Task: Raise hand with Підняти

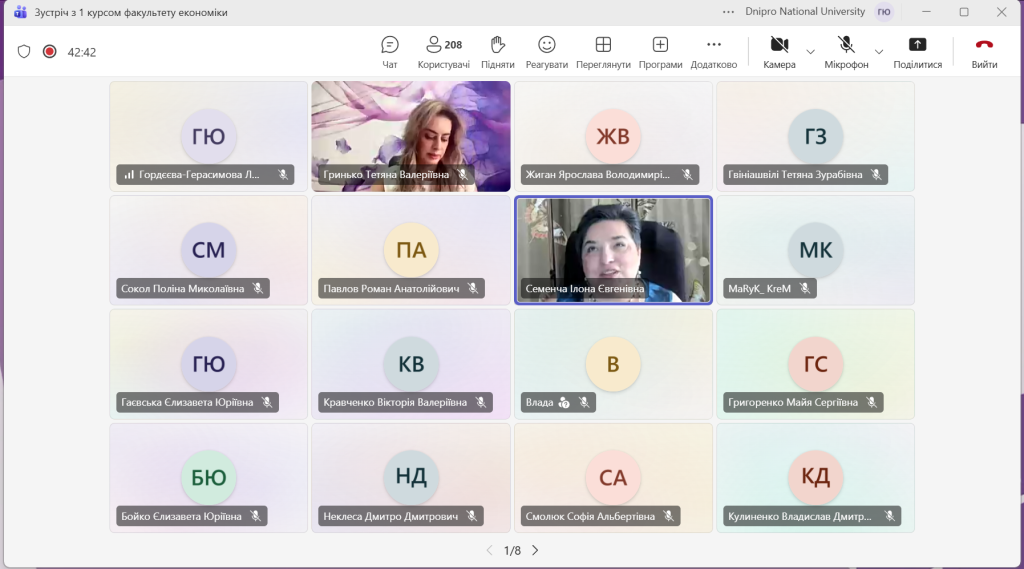Action: tap(498, 52)
